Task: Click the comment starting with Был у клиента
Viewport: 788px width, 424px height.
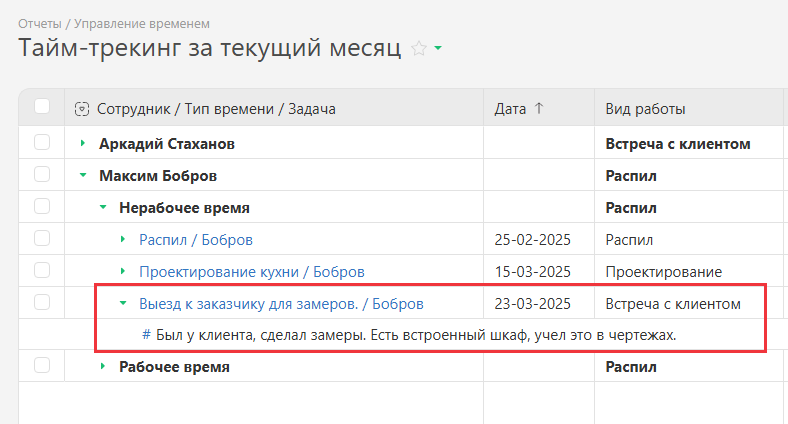Action: [416, 335]
